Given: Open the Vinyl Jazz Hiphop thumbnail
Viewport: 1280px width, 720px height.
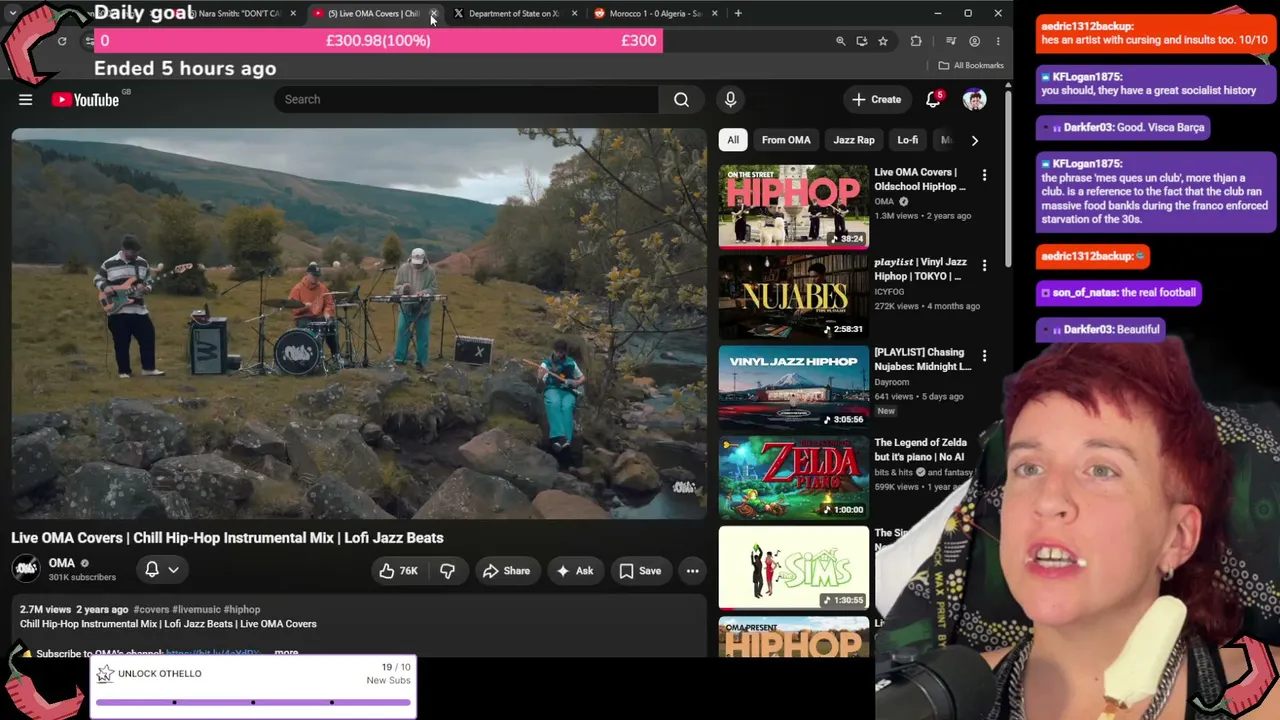Looking at the screenshot, I should click(794, 386).
